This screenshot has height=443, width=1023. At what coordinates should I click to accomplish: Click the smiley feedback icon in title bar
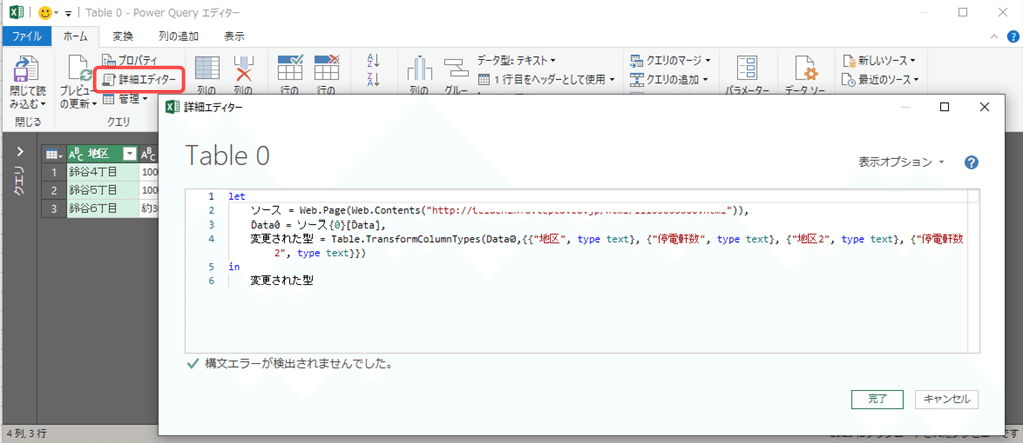point(45,12)
